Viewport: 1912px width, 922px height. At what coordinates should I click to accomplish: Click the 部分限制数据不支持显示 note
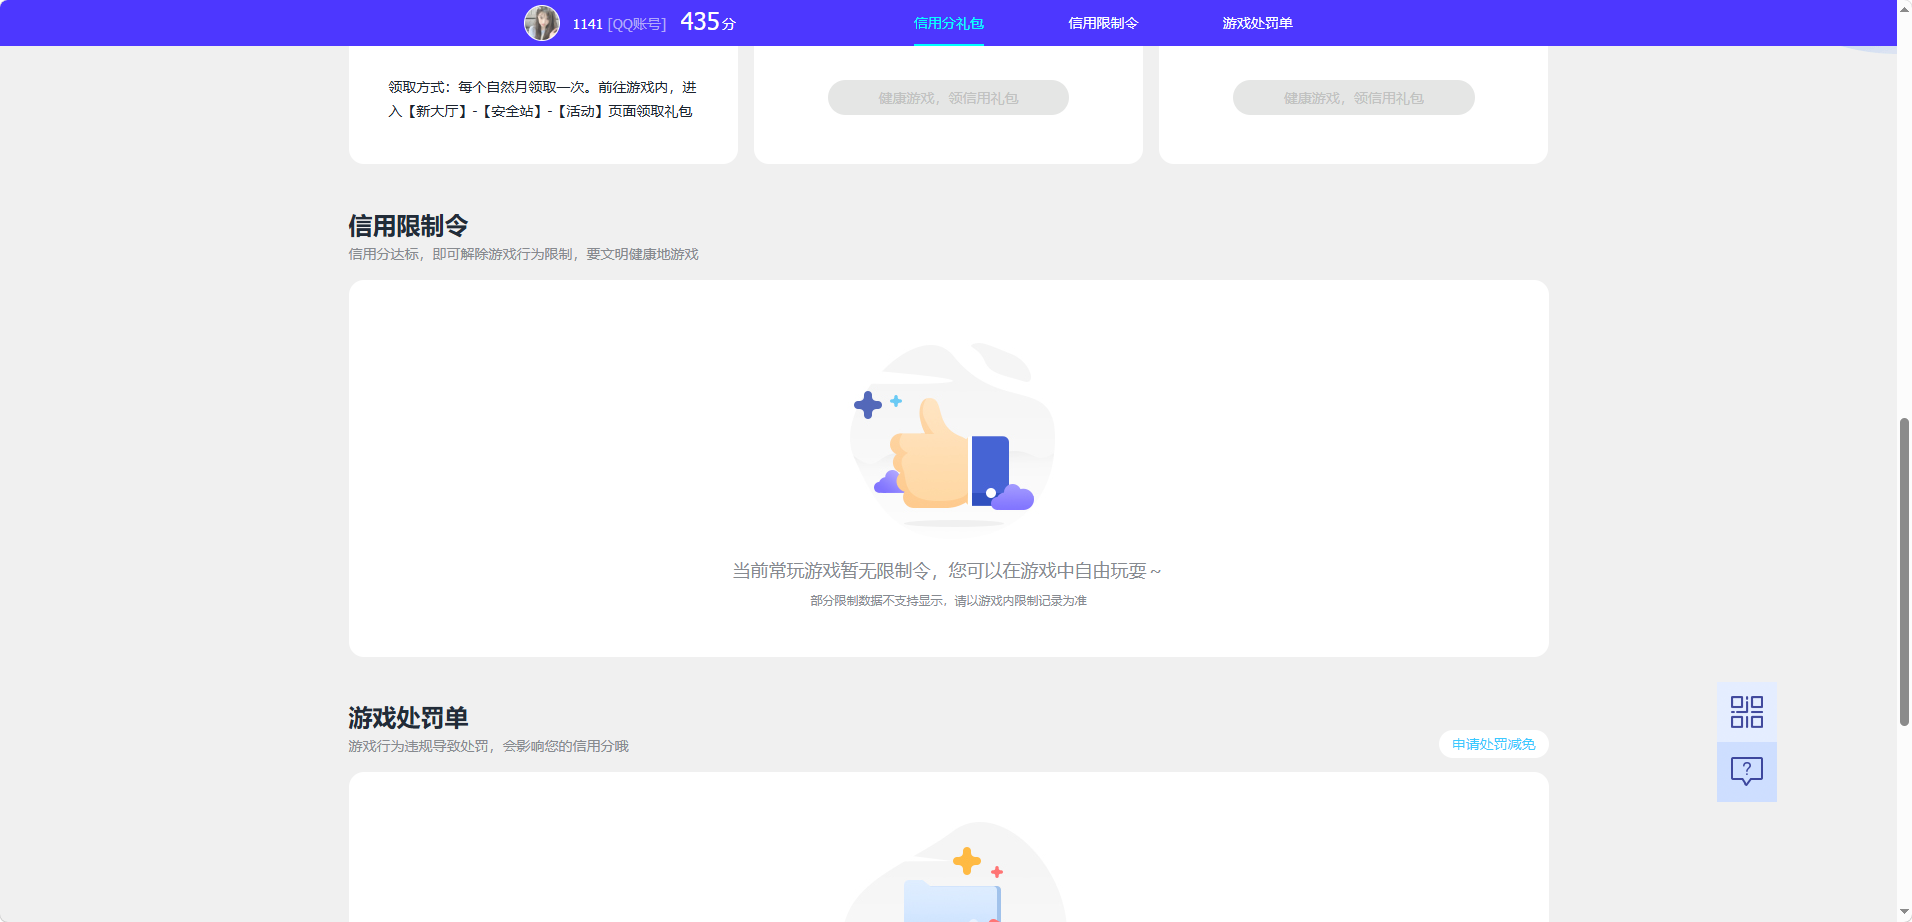tap(948, 601)
